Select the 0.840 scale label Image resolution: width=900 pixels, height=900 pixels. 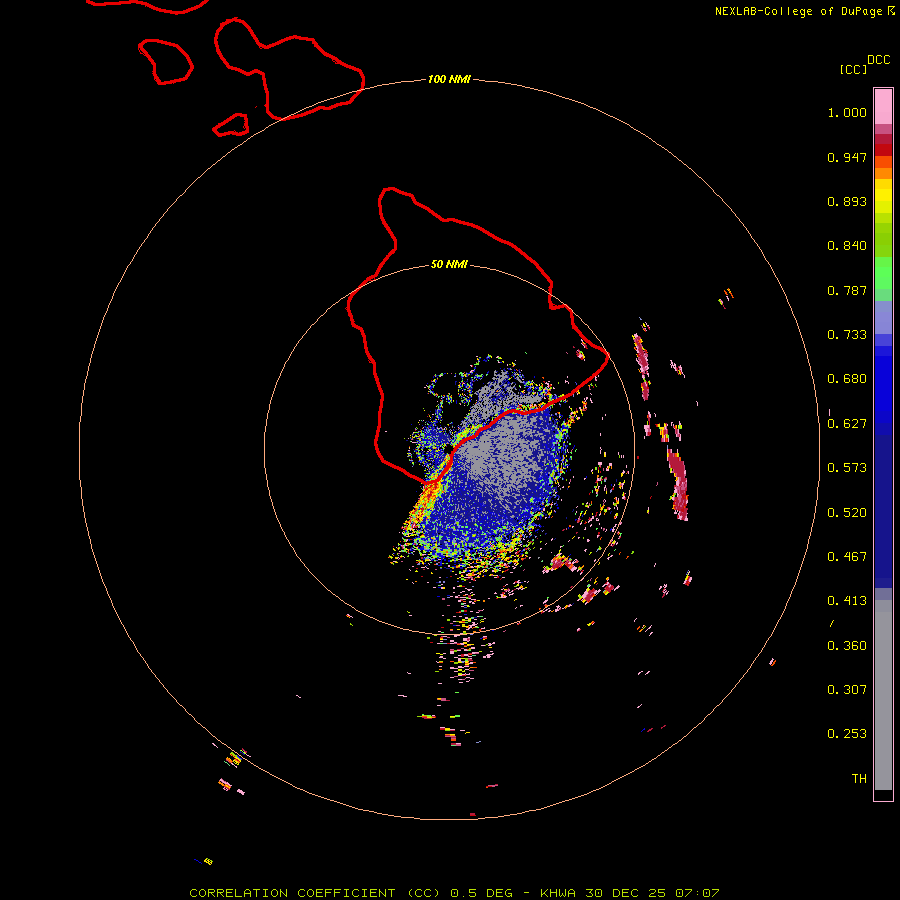(847, 246)
